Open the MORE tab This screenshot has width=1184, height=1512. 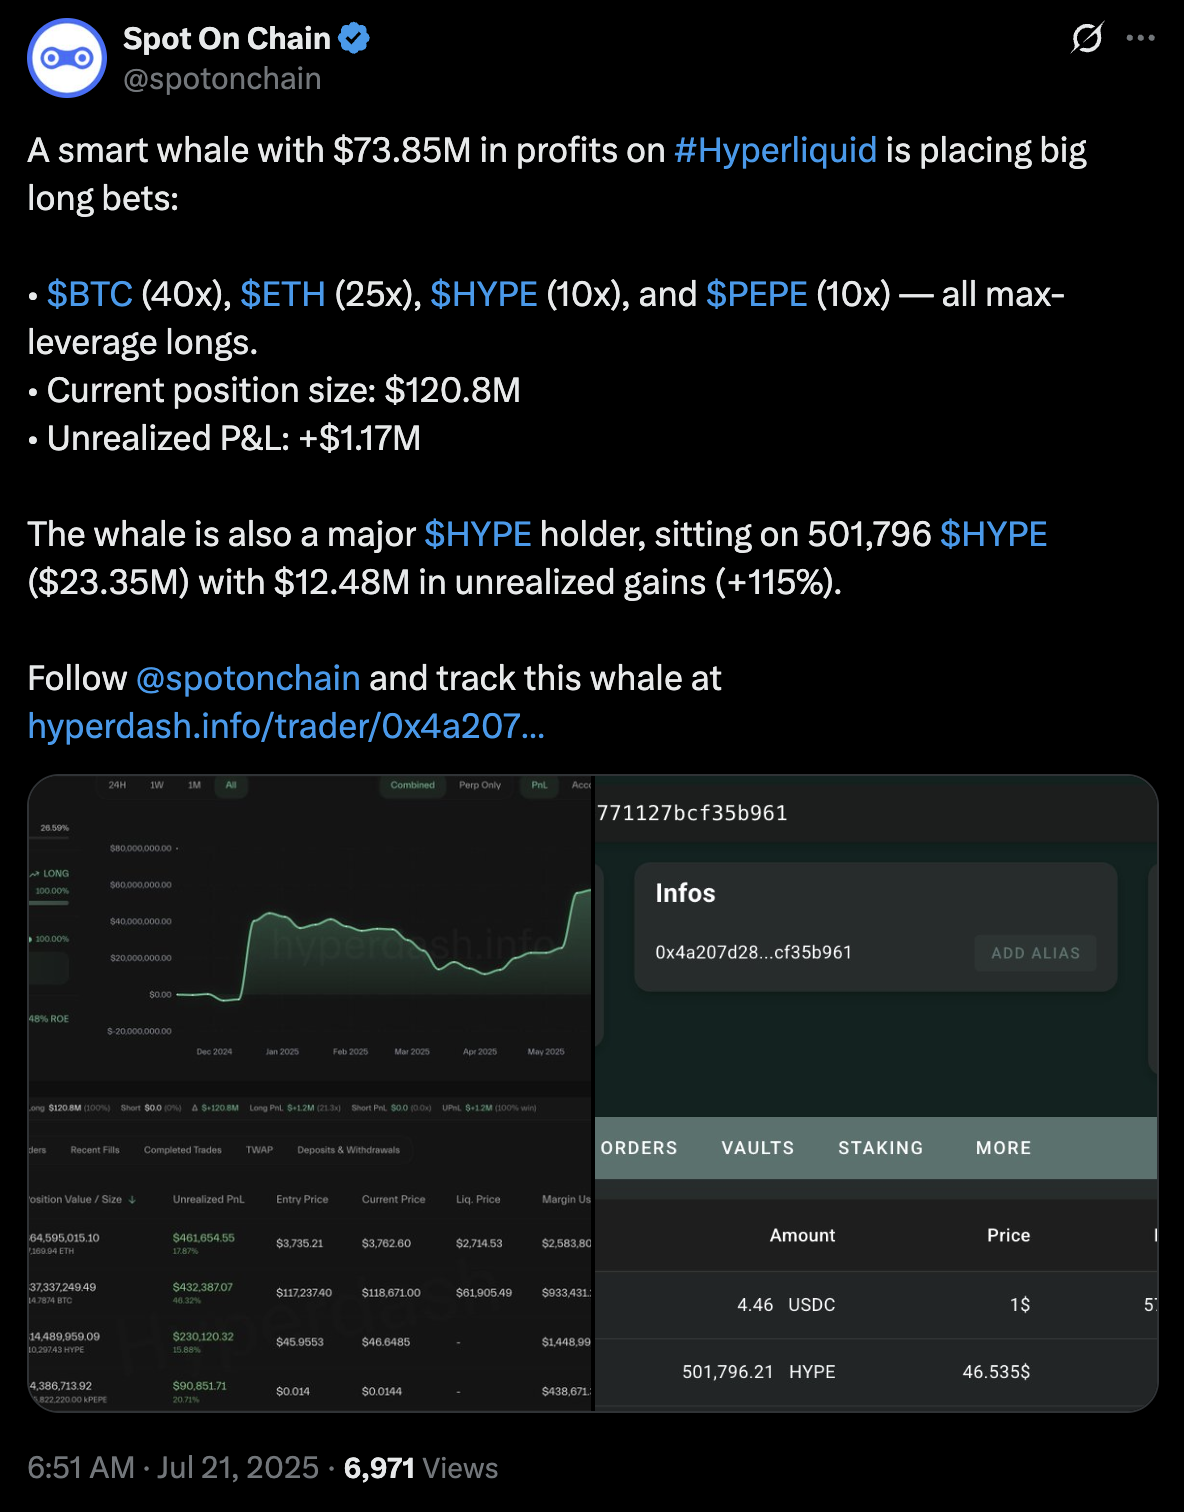(x=1004, y=1148)
